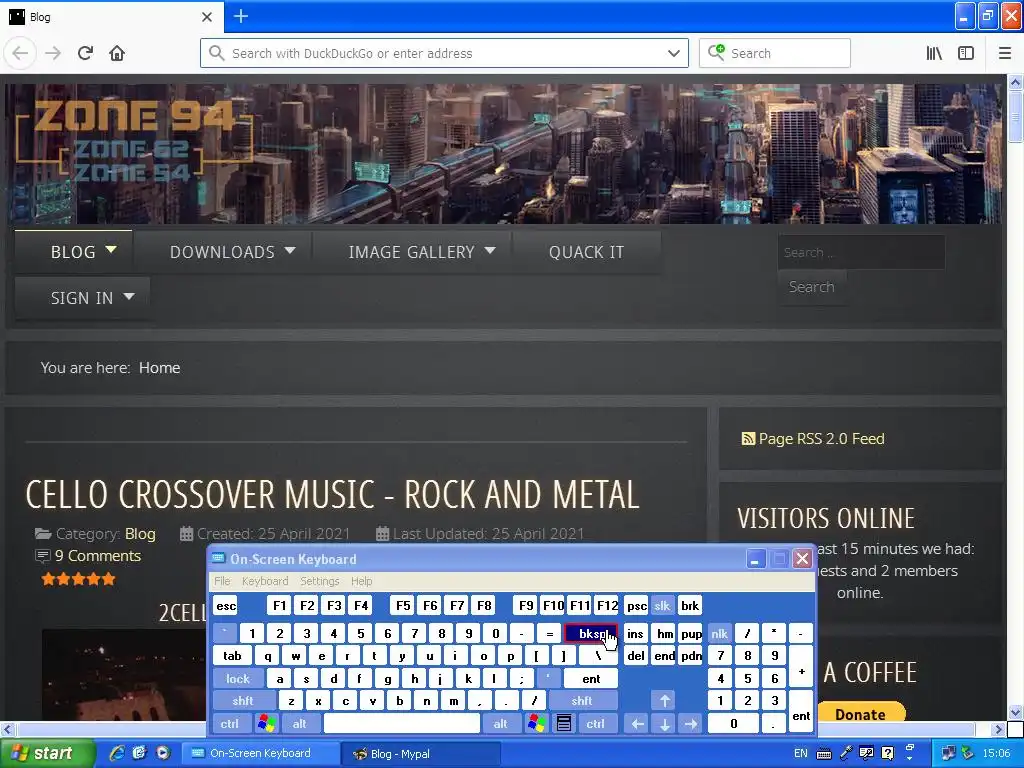Click the browser Forward arrow button
The image size is (1024, 768).
[52, 53]
